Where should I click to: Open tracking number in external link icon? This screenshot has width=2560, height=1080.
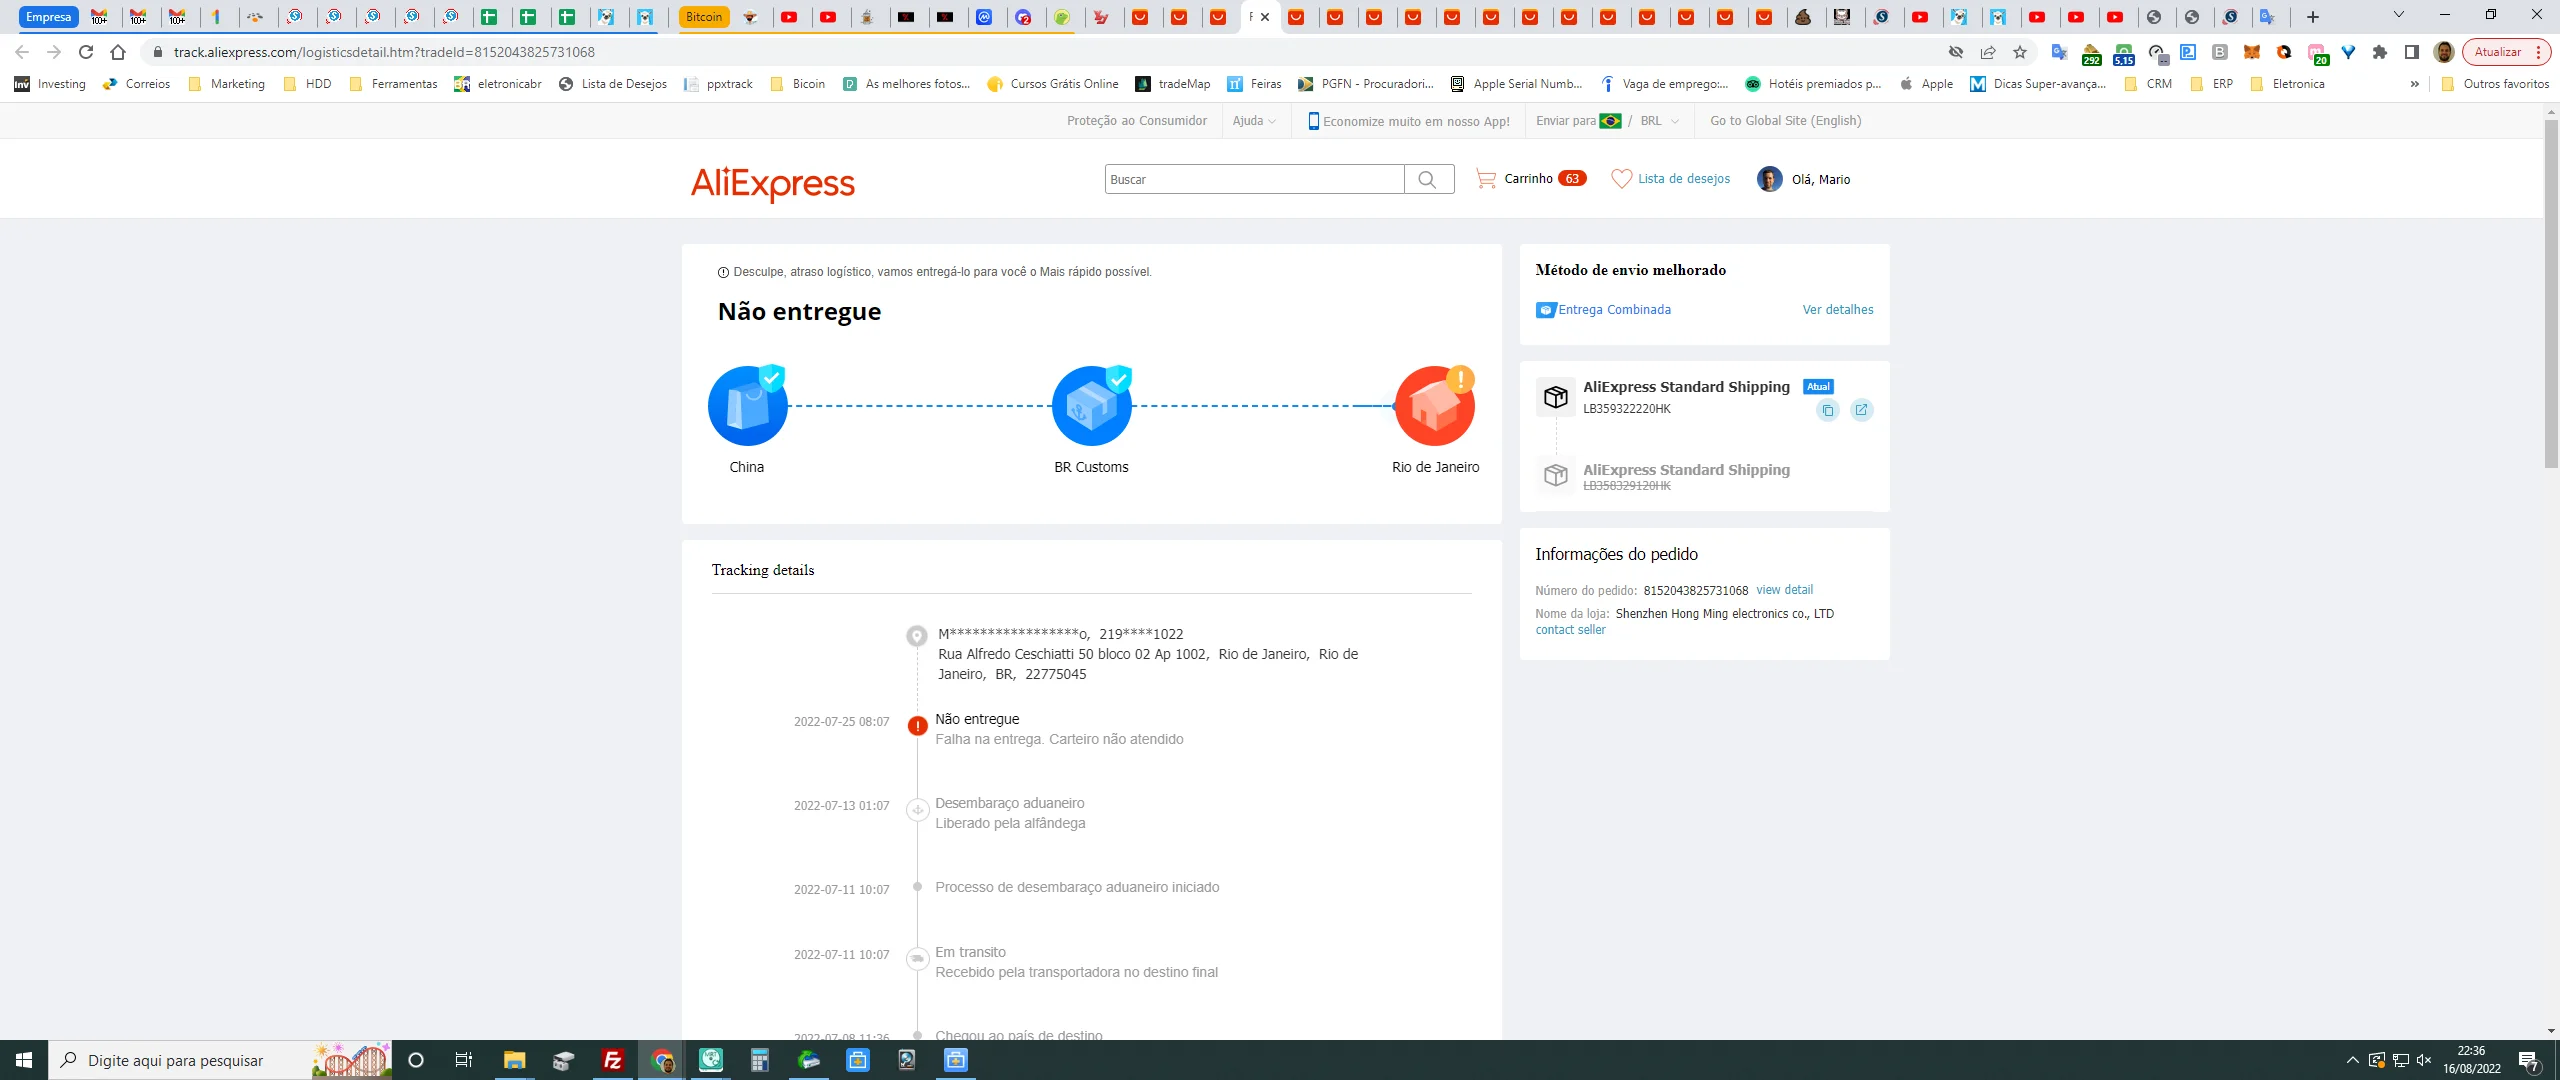[1861, 410]
